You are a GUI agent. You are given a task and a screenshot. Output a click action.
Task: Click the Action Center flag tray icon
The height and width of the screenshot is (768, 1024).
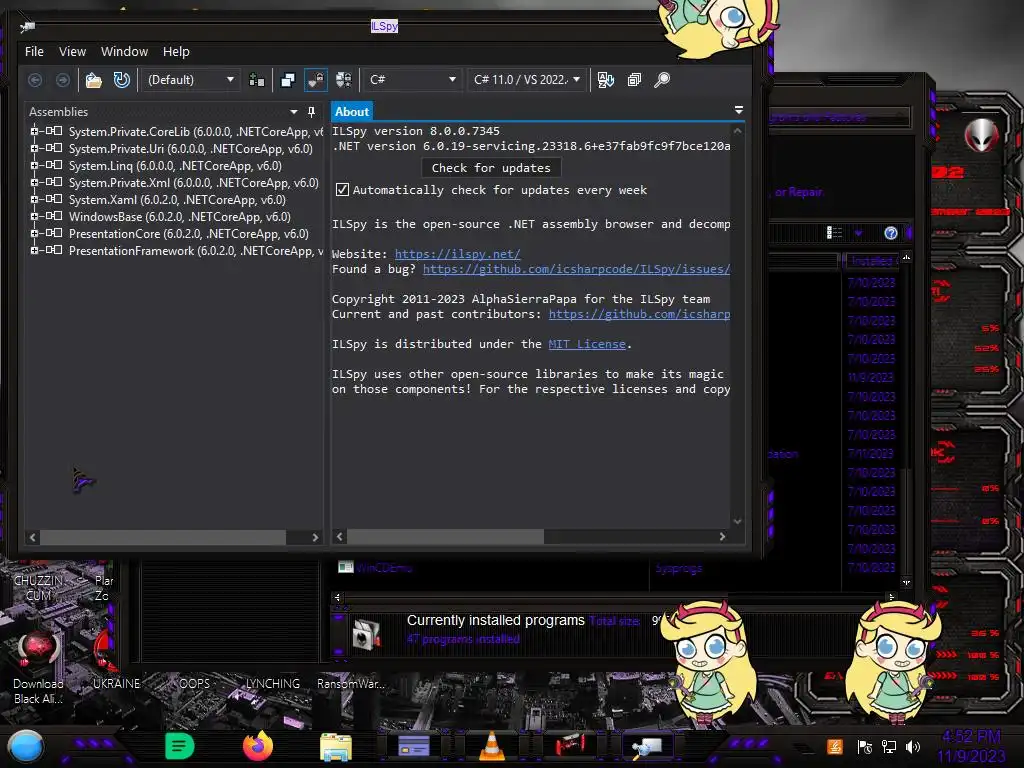864,747
